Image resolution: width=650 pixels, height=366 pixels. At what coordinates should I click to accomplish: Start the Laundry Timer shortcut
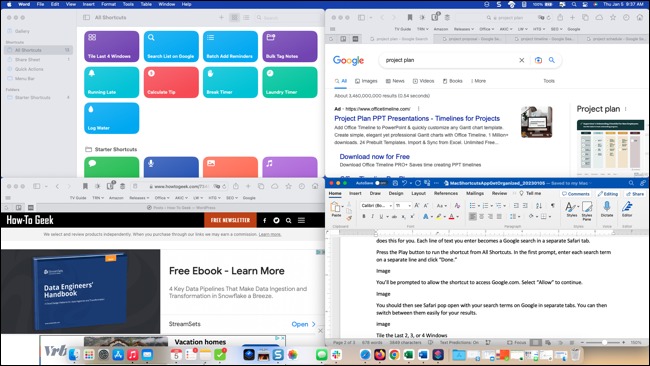pyautogui.click(x=290, y=82)
